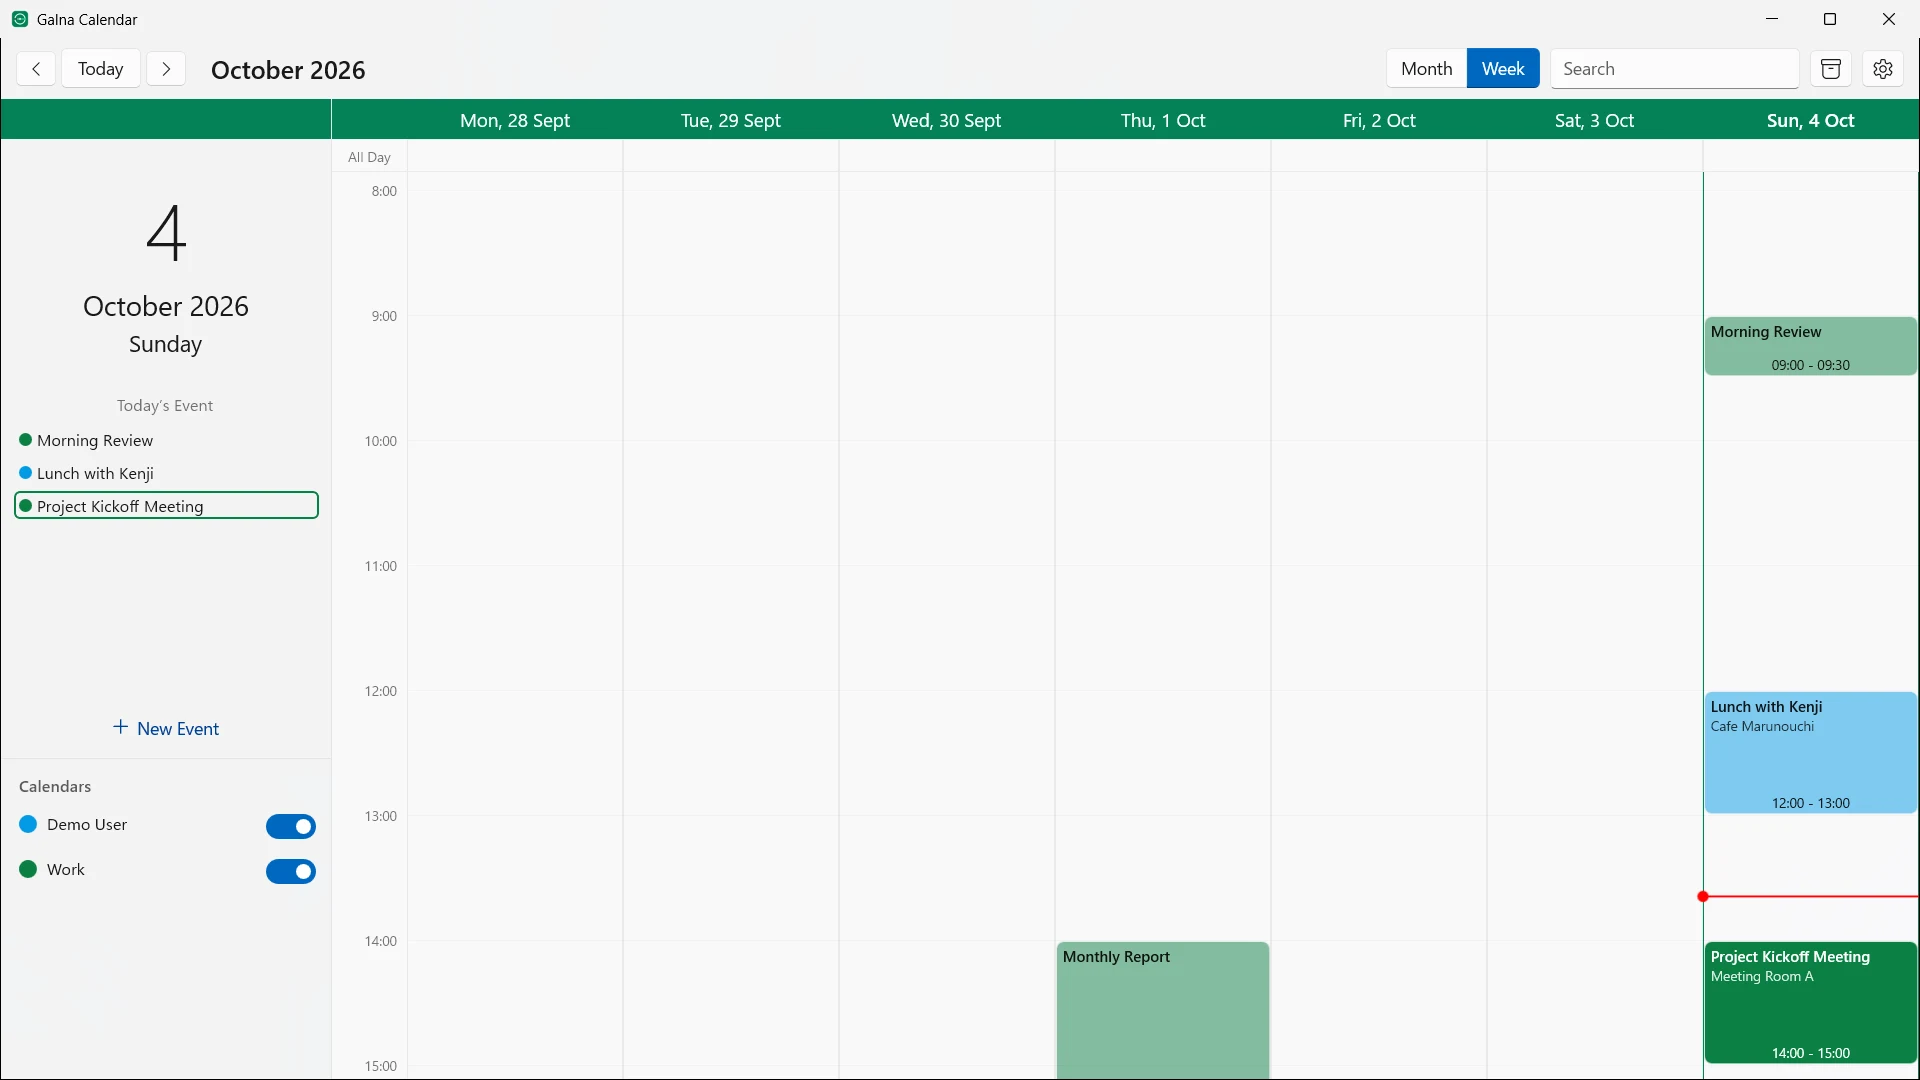Click the All Day row label

(x=369, y=157)
